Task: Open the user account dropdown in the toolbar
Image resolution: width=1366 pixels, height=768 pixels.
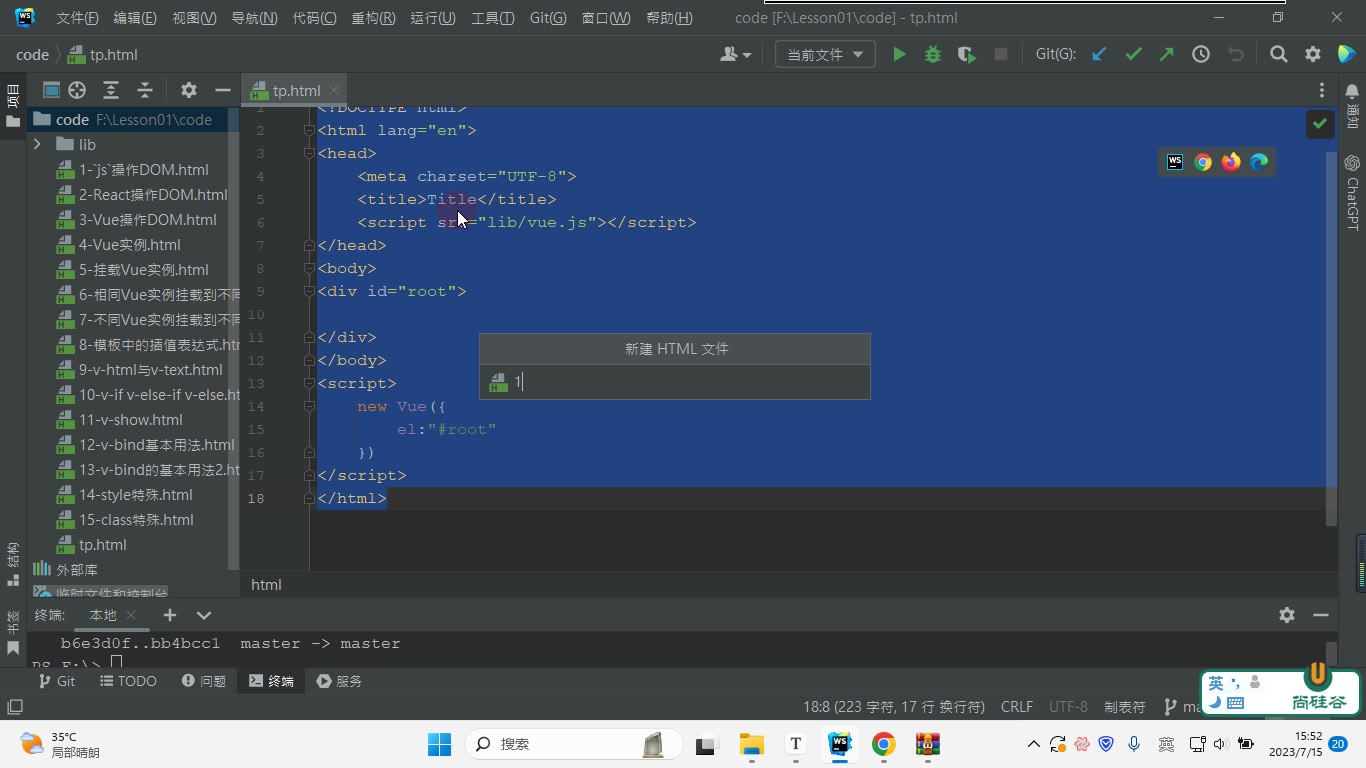Action: pyautogui.click(x=735, y=55)
